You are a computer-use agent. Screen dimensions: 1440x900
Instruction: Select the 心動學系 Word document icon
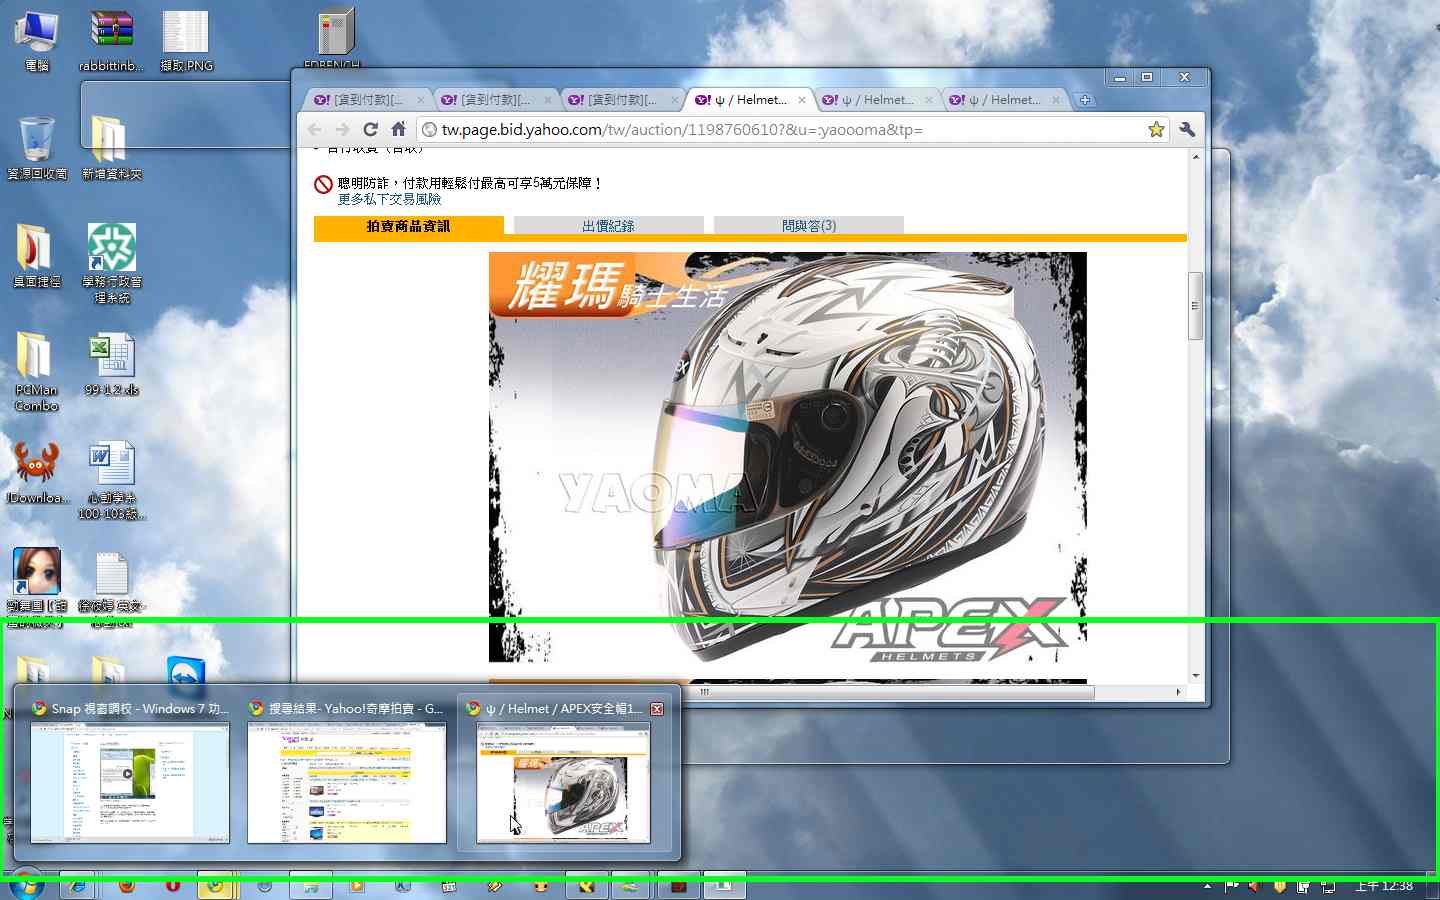pos(111,480)
